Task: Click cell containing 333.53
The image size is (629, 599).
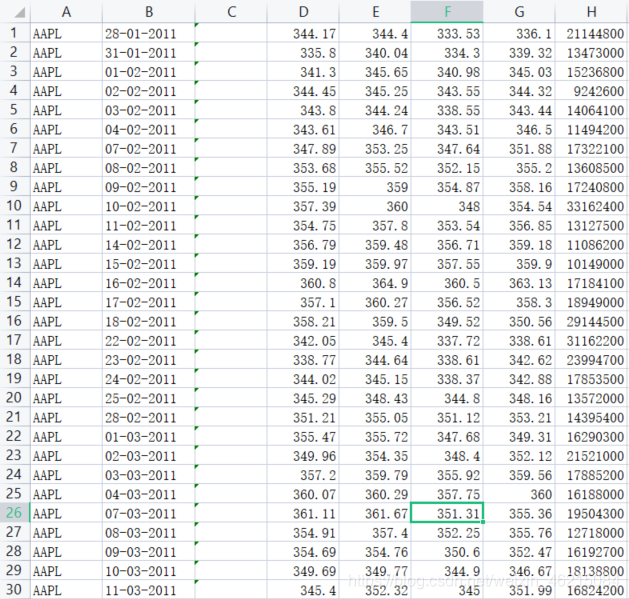Action: click(447, 33)
